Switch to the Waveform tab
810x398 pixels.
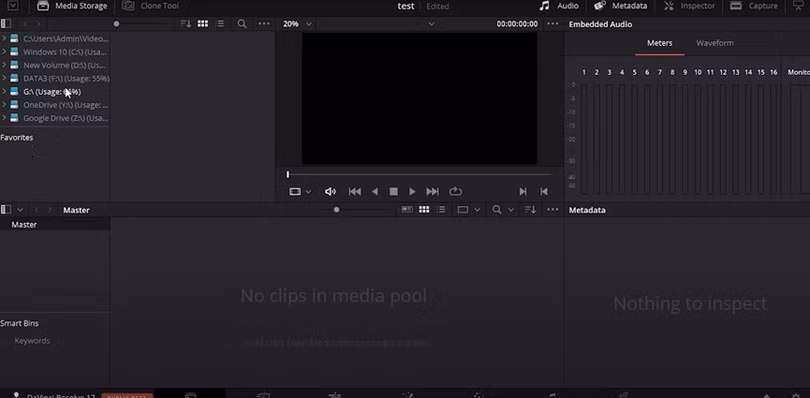[715, 43]
